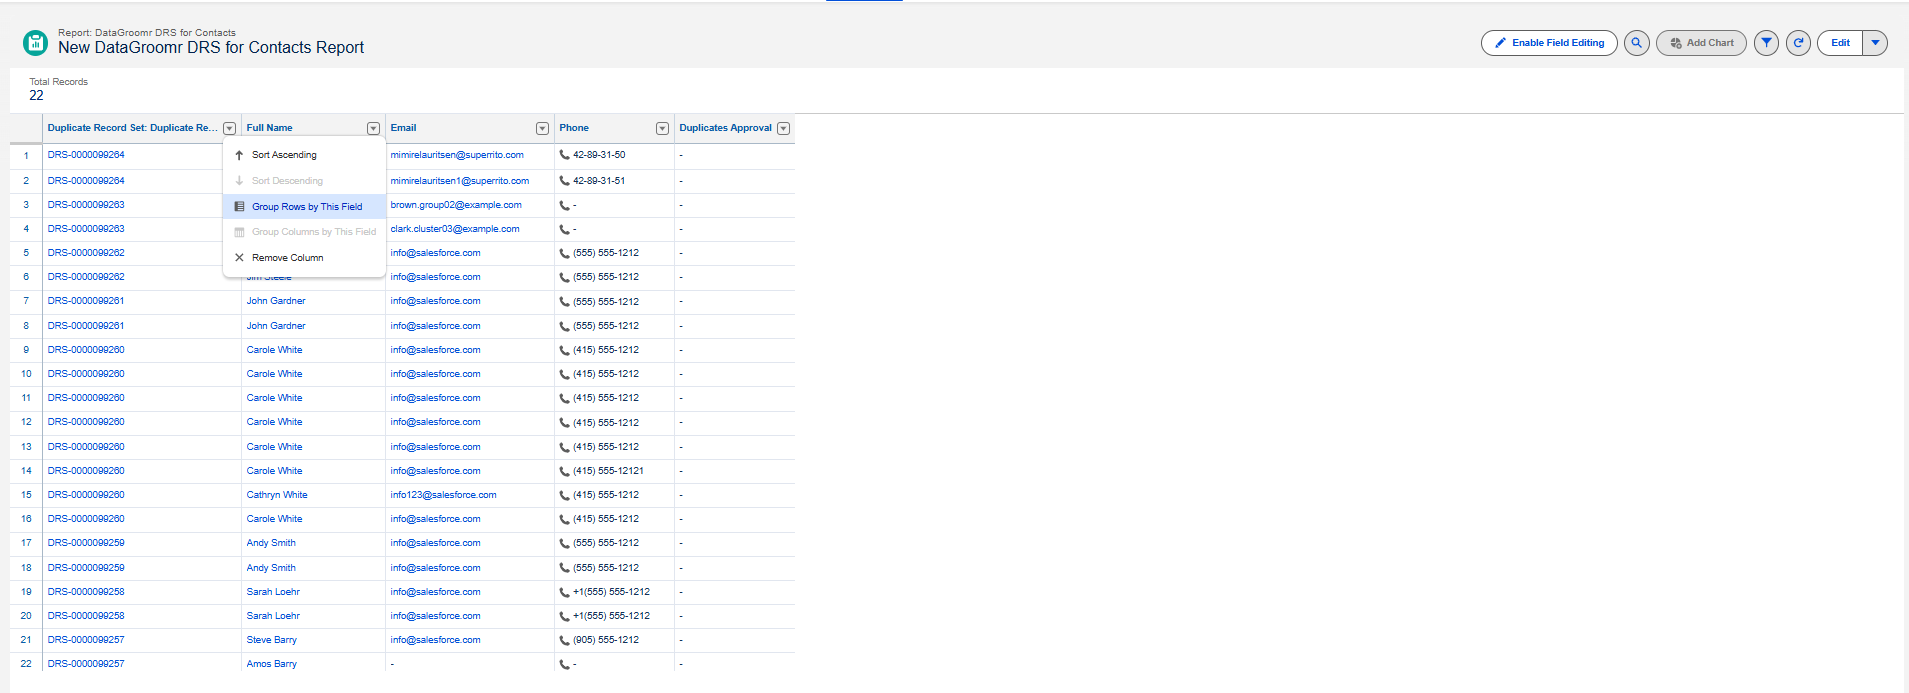Open DRS-0000099257 link in row 21
The height and width of the screenshot is (693, 1909).
(86, 640)
